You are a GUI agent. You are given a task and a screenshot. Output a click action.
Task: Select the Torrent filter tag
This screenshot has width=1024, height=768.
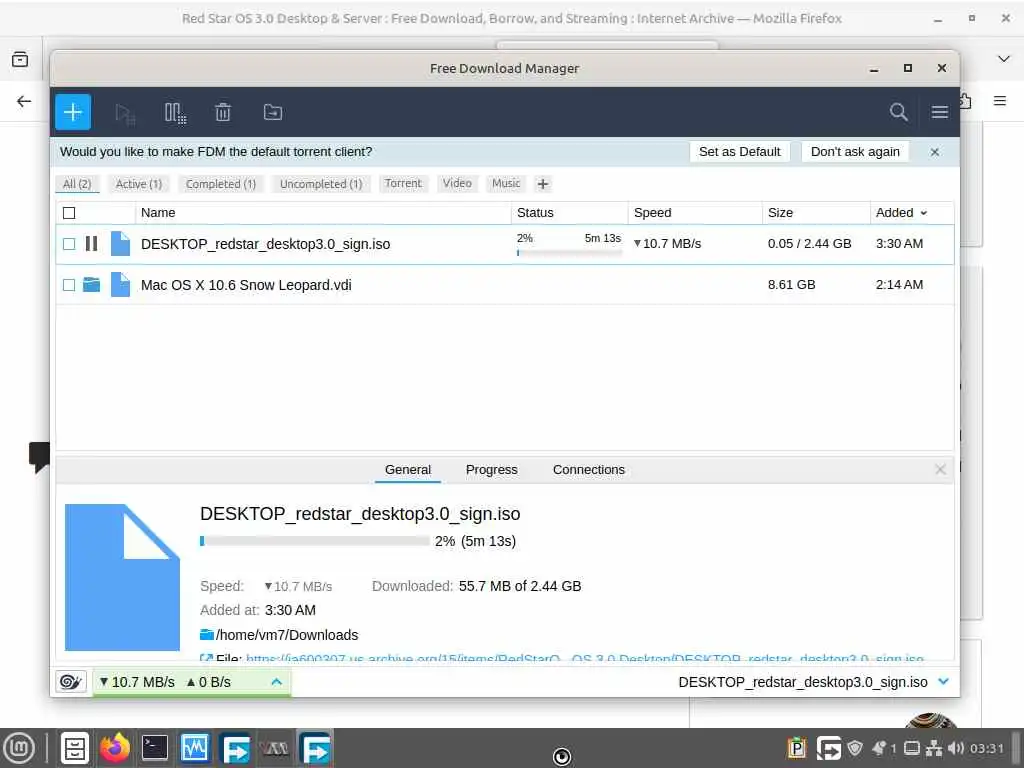point(403,184)
